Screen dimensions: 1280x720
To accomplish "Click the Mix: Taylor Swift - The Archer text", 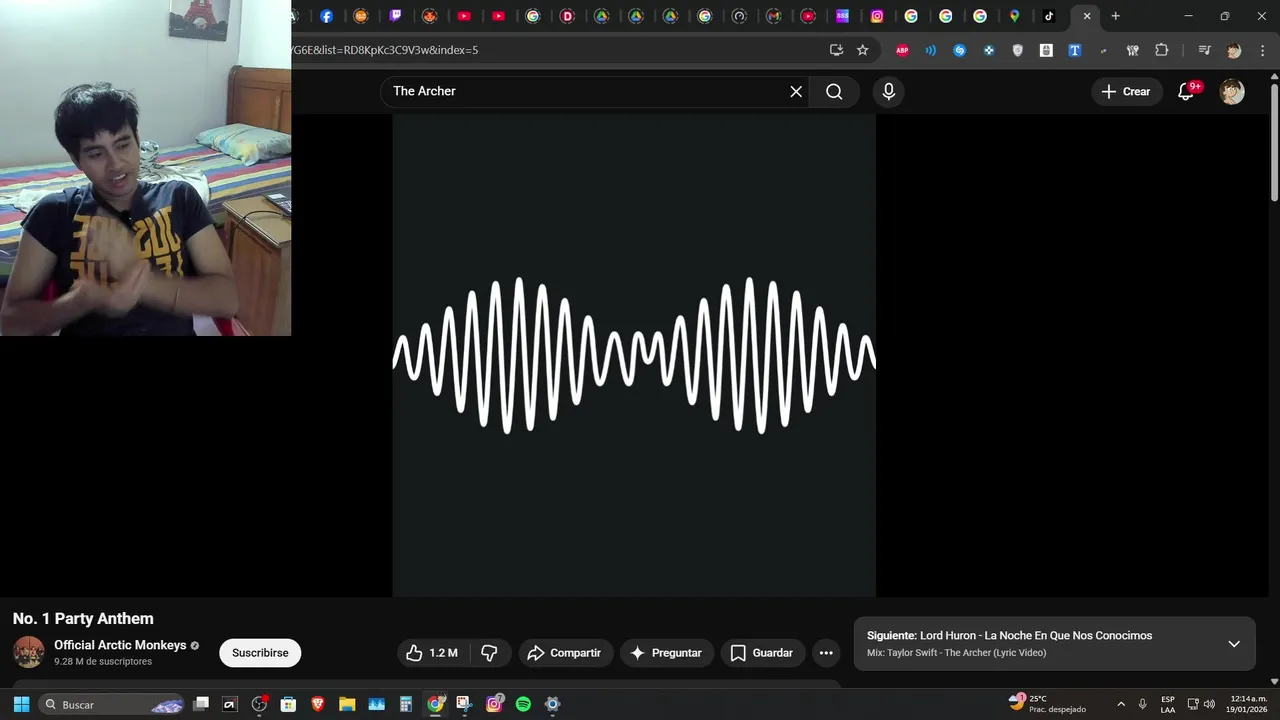I will click(x=956, y=653).
